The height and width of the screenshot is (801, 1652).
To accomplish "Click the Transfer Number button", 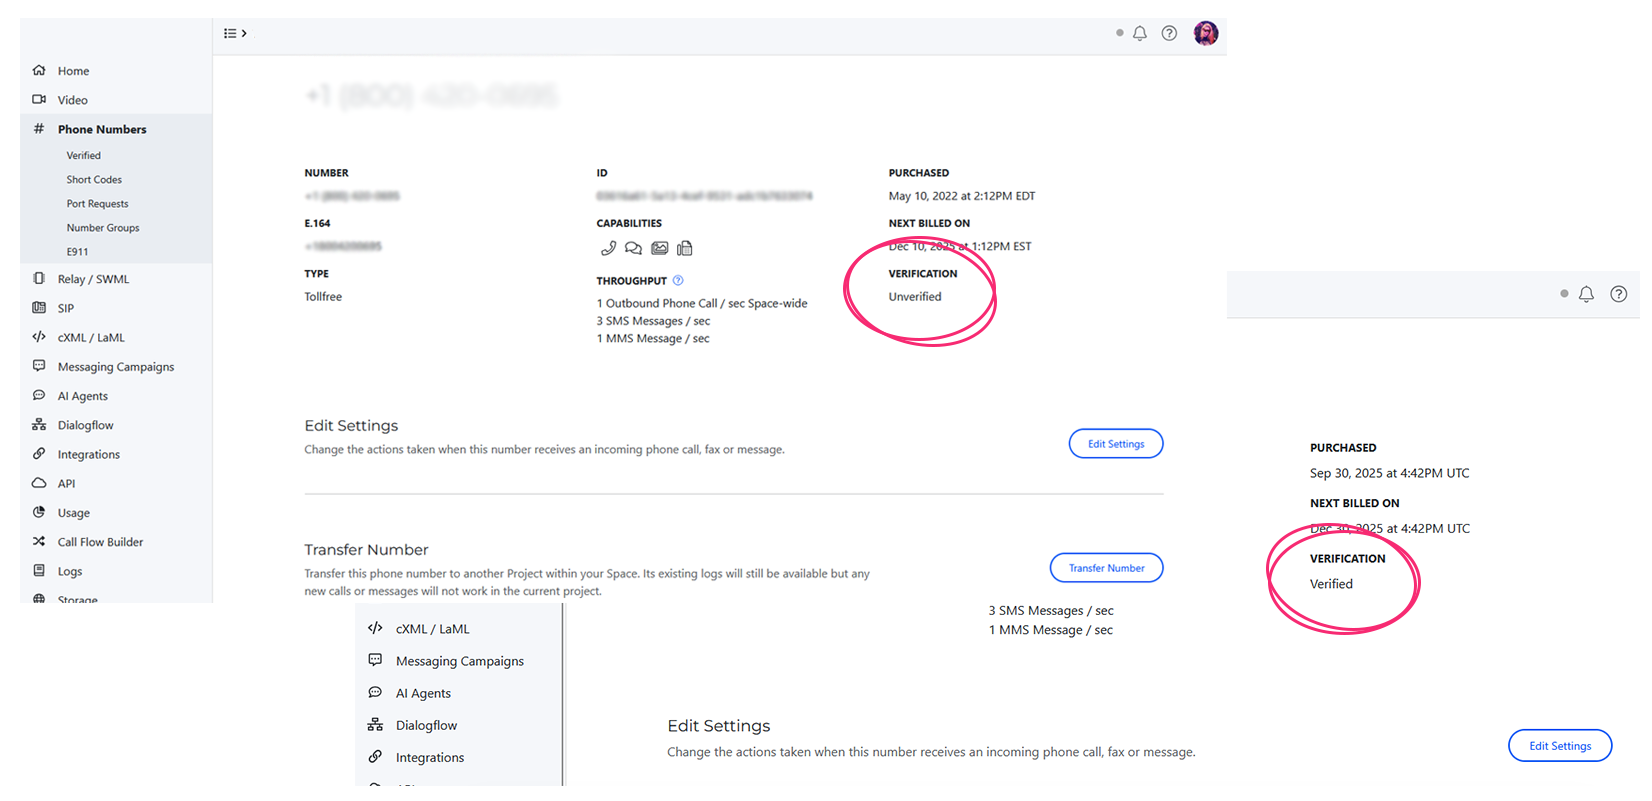I will [x=1106, y=568].
